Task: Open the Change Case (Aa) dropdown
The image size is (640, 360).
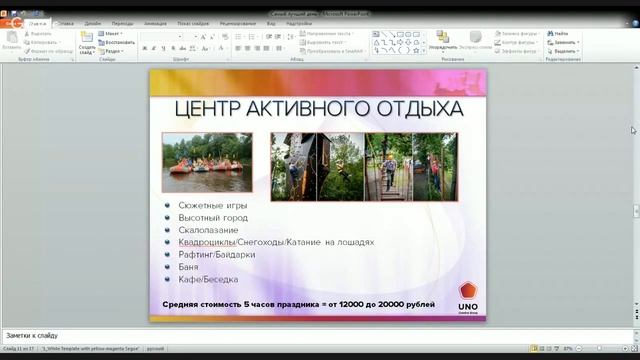Action: point(205,49)
